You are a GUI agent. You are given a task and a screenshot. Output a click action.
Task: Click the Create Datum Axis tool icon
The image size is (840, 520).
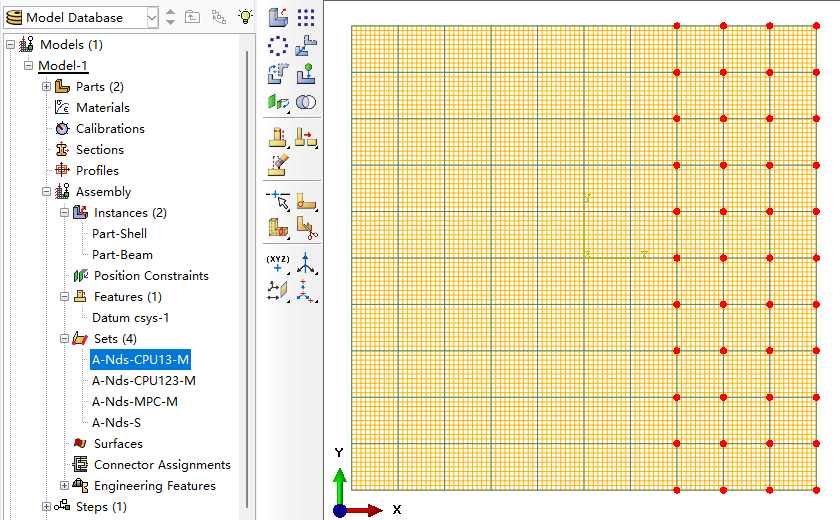point(306,263)
